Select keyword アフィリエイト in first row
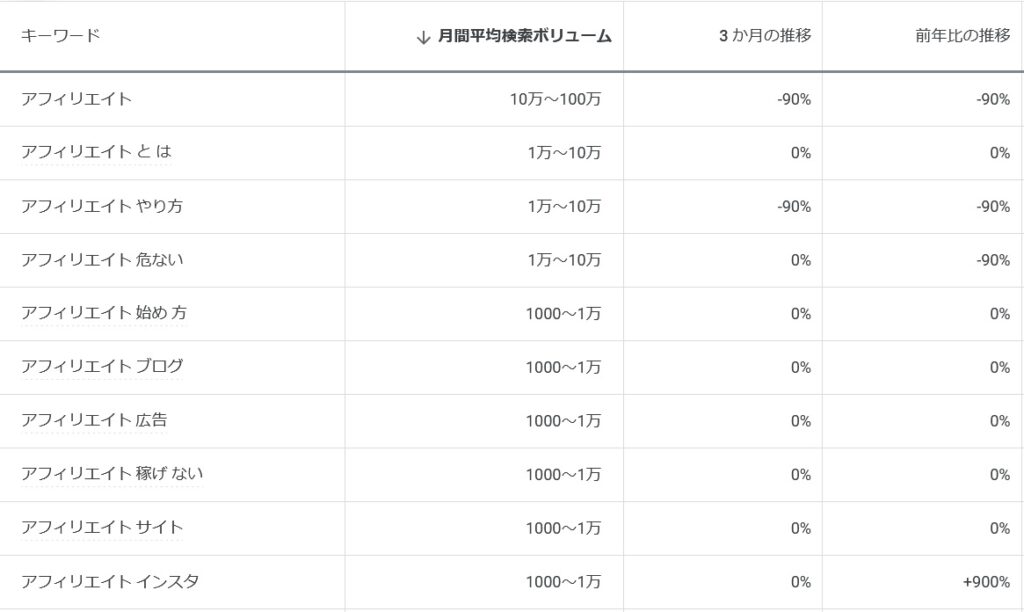This screenshot has height=612, width=1024. coord(76,99)
